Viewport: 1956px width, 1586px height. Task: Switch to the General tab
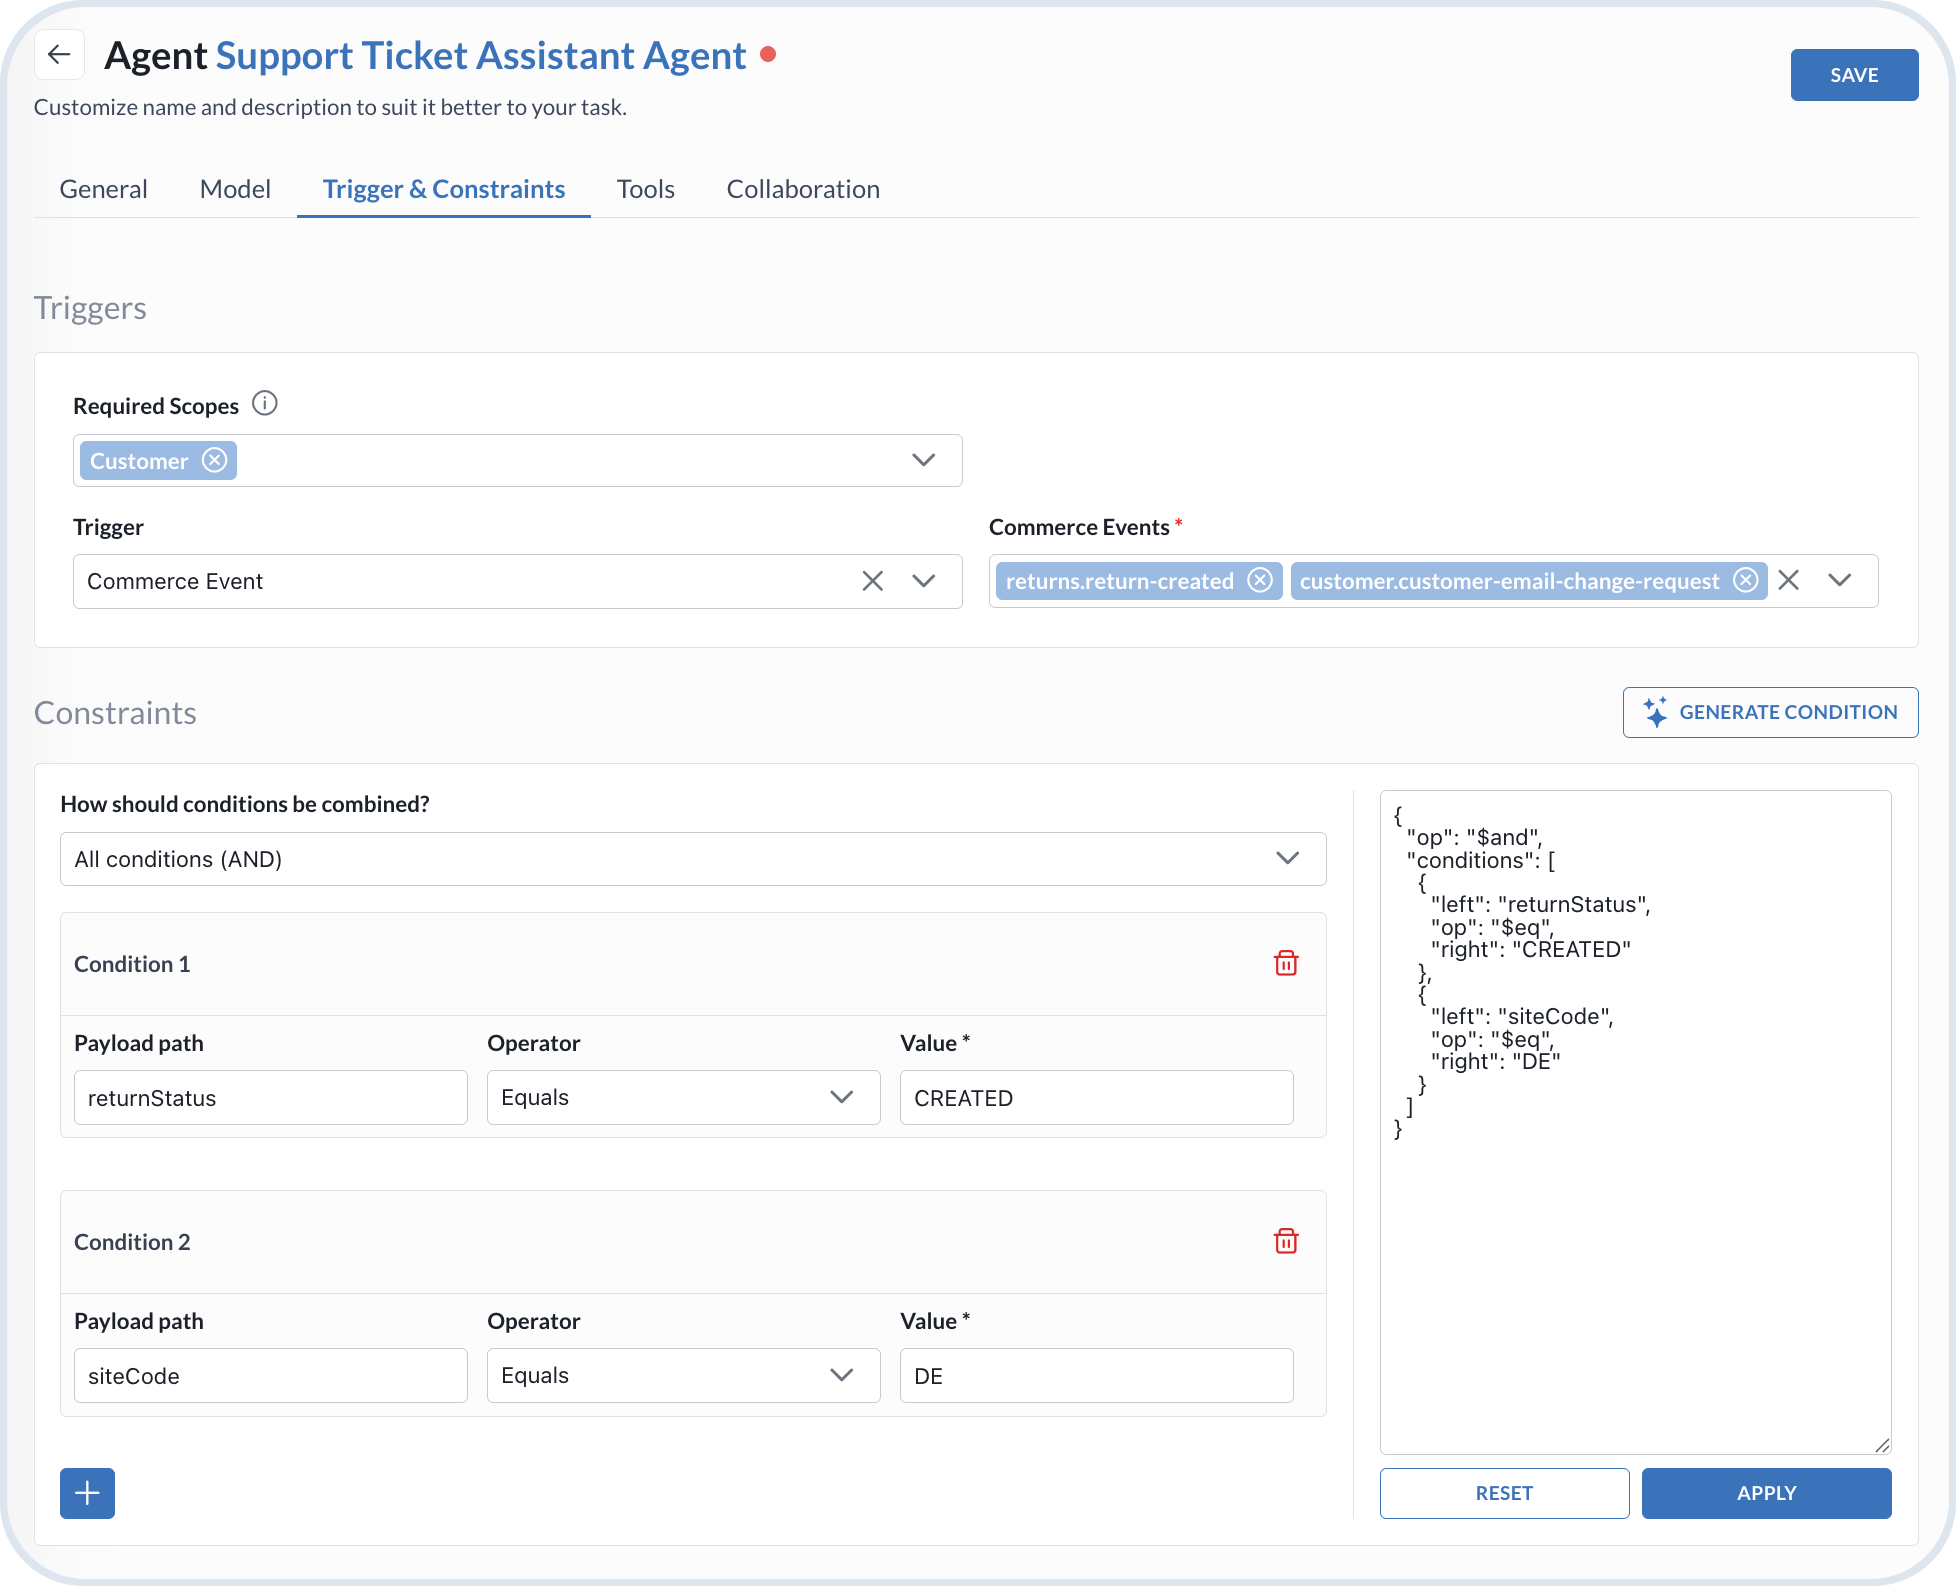point(103,189)
